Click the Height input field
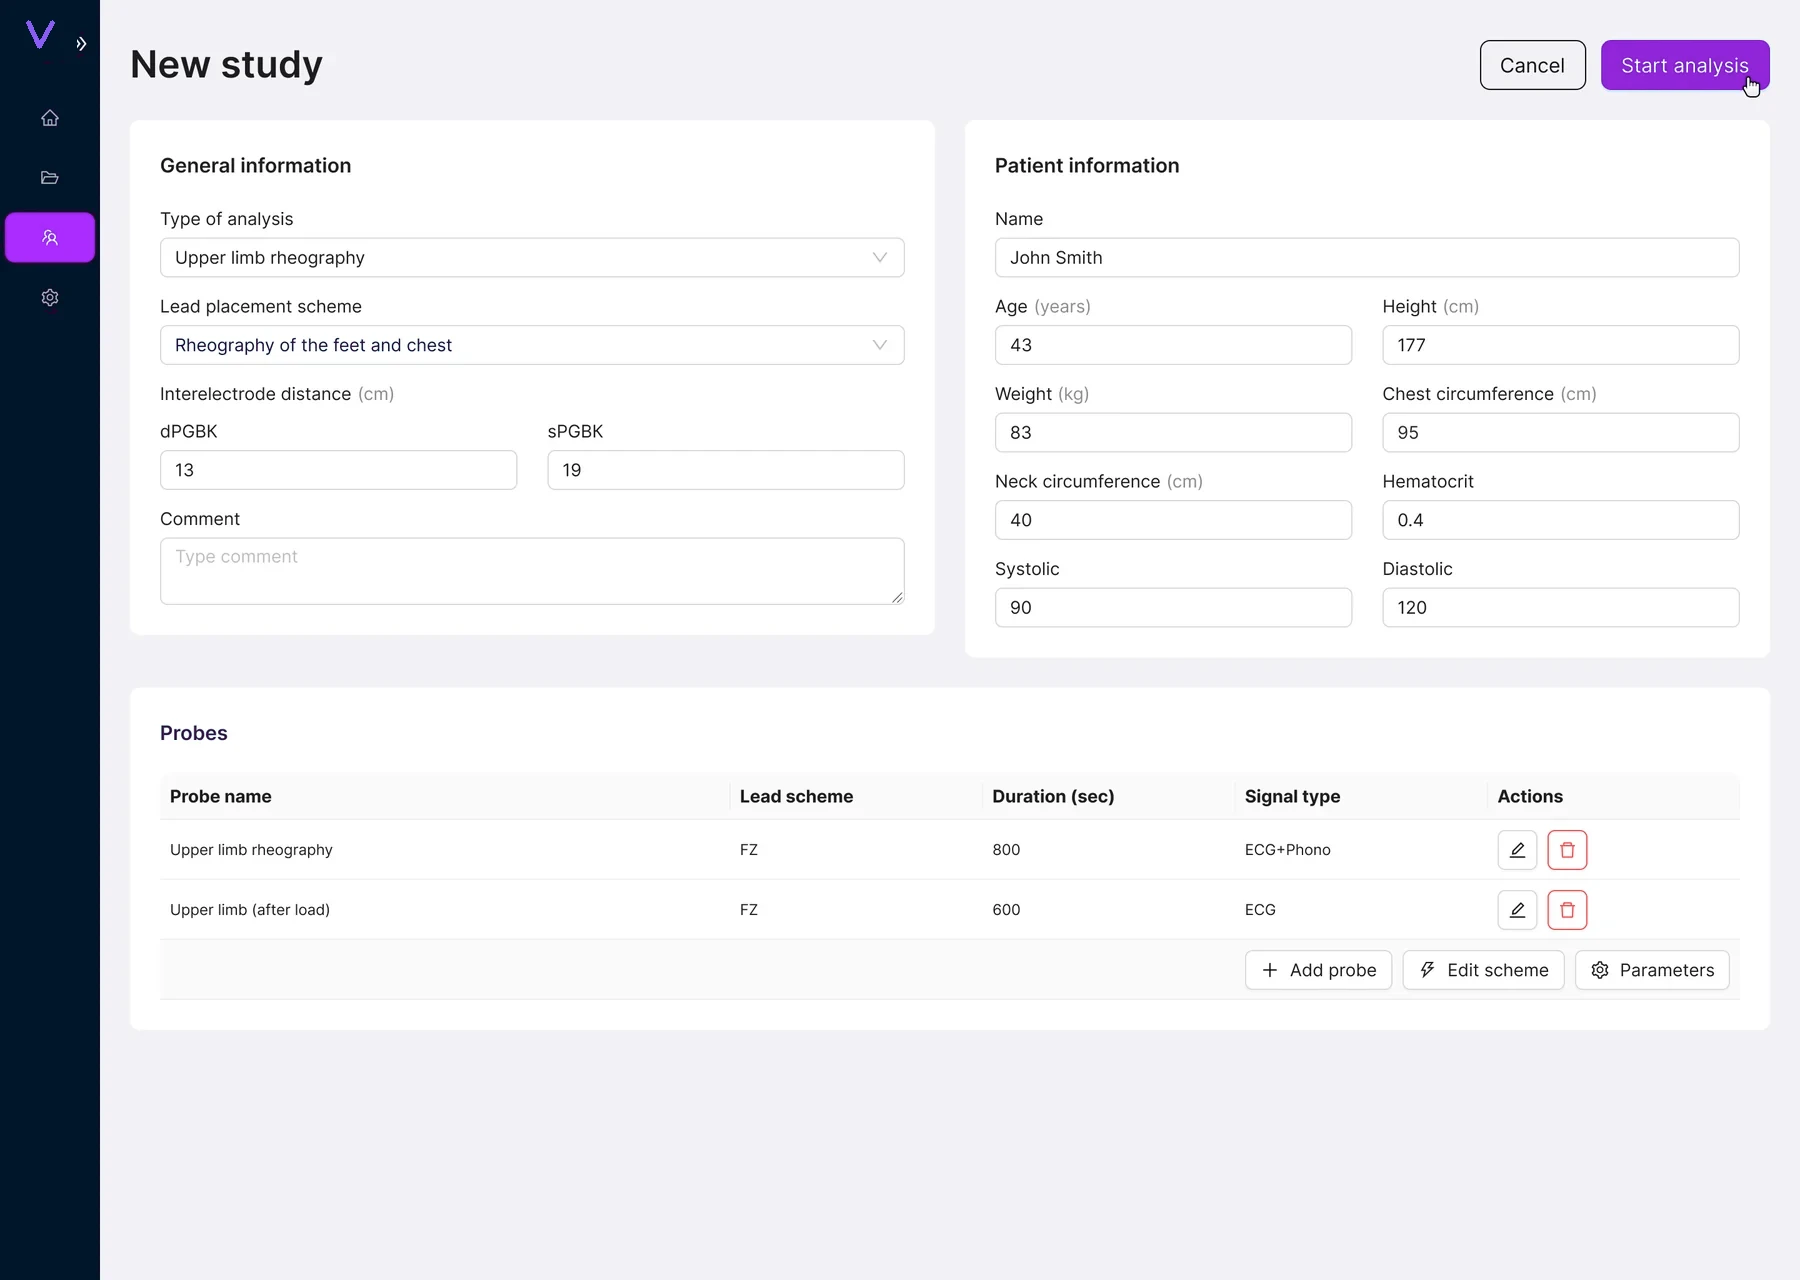 point(1561,345)
